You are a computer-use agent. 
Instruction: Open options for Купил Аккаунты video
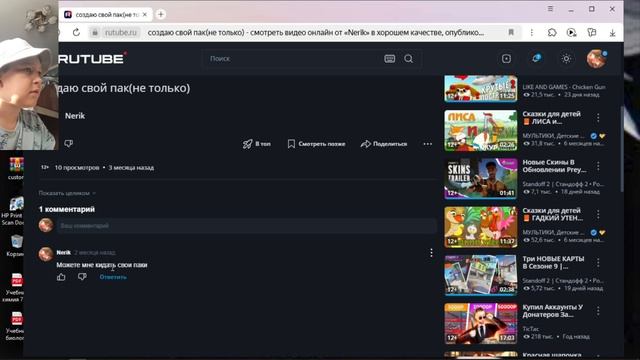pyautogui.click(x=598, y=311)
